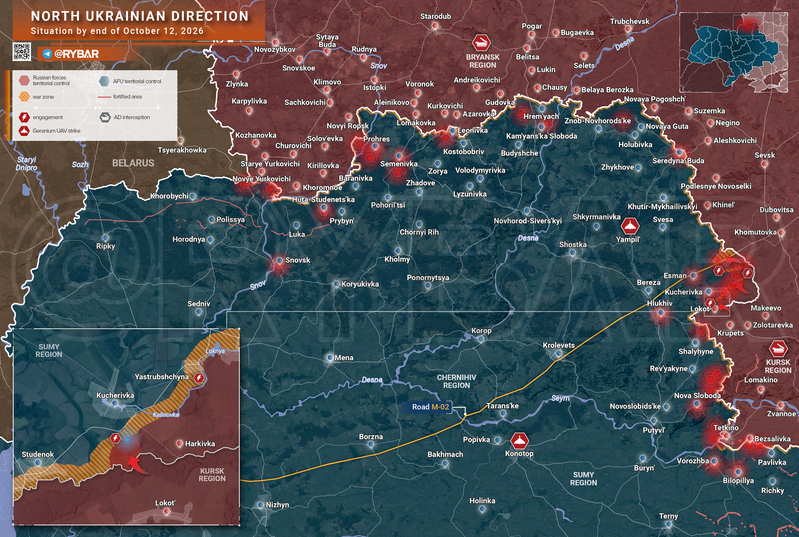
Task: Click the 'Terny' label
Action: click(669, 516)
